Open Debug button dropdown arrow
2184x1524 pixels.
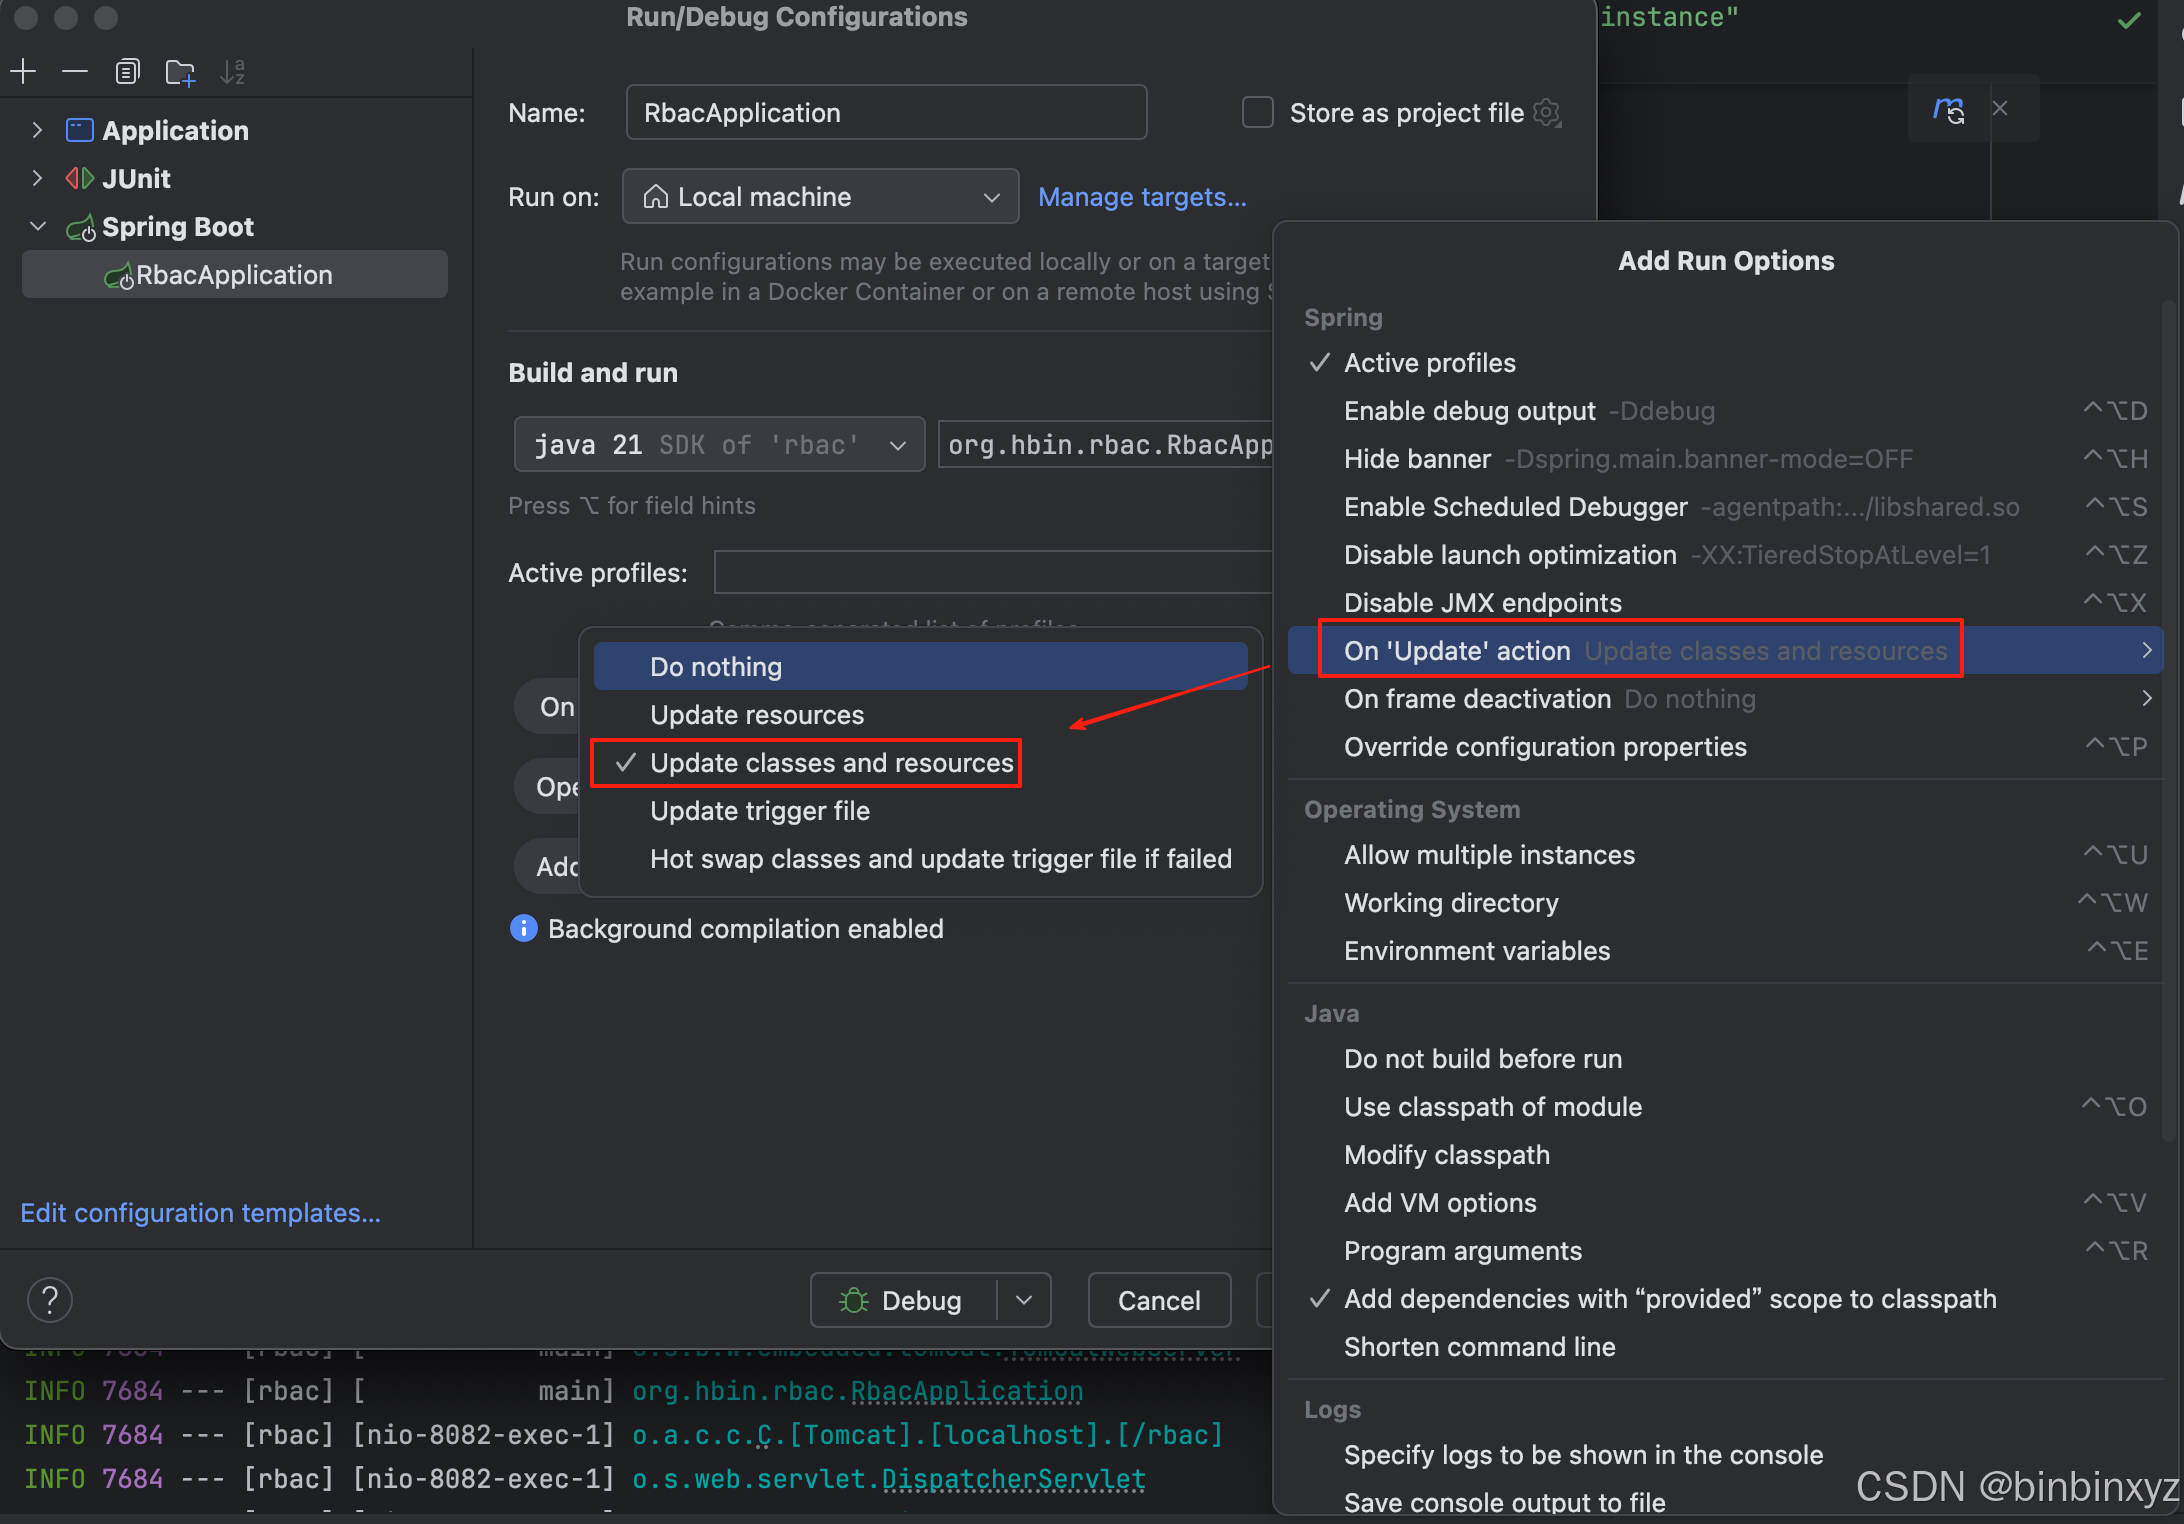(1024, 1300)
